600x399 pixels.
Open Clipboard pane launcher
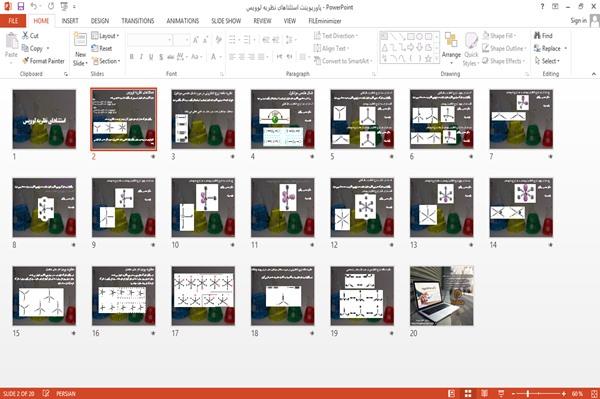click(x=66, y=74)
